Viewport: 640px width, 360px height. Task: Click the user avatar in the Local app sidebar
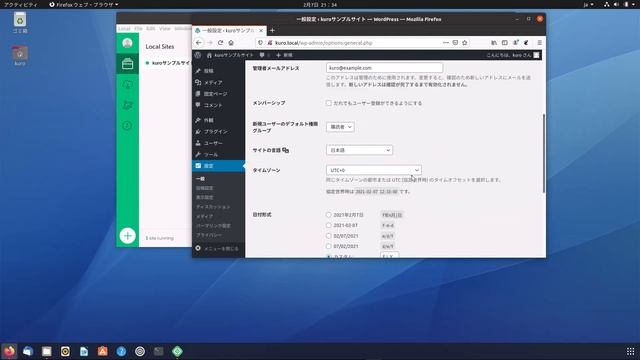[x=127, y=43]
